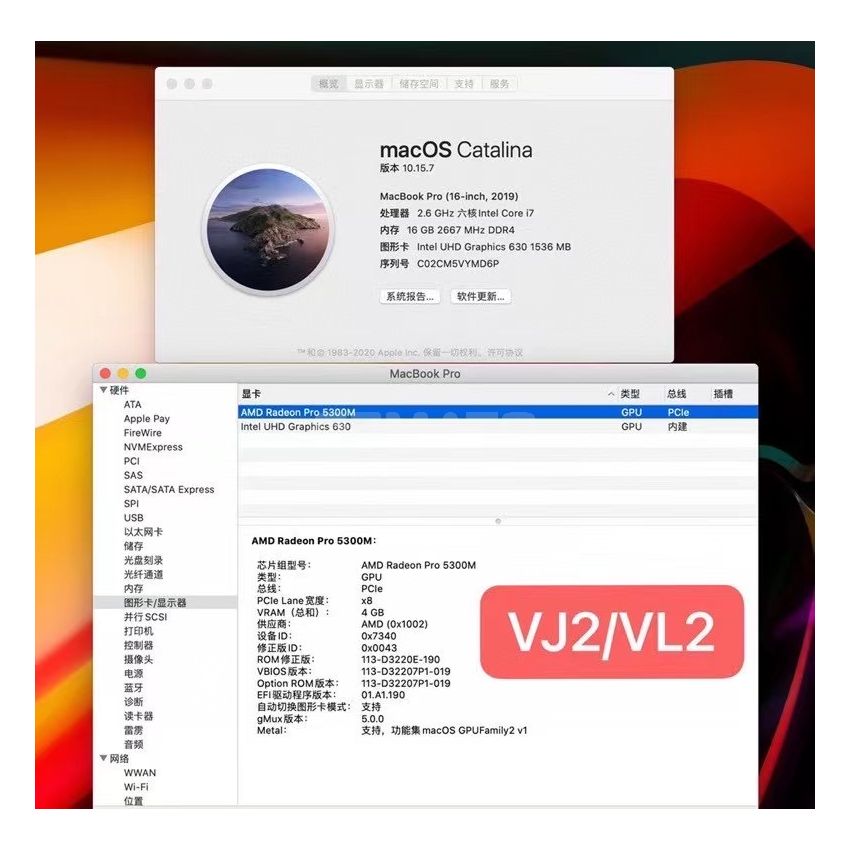The width and height of the screenshot is (850, 850).
Task: Select the AMD Radeon Pro 5300M row
Action: point(498,413)
